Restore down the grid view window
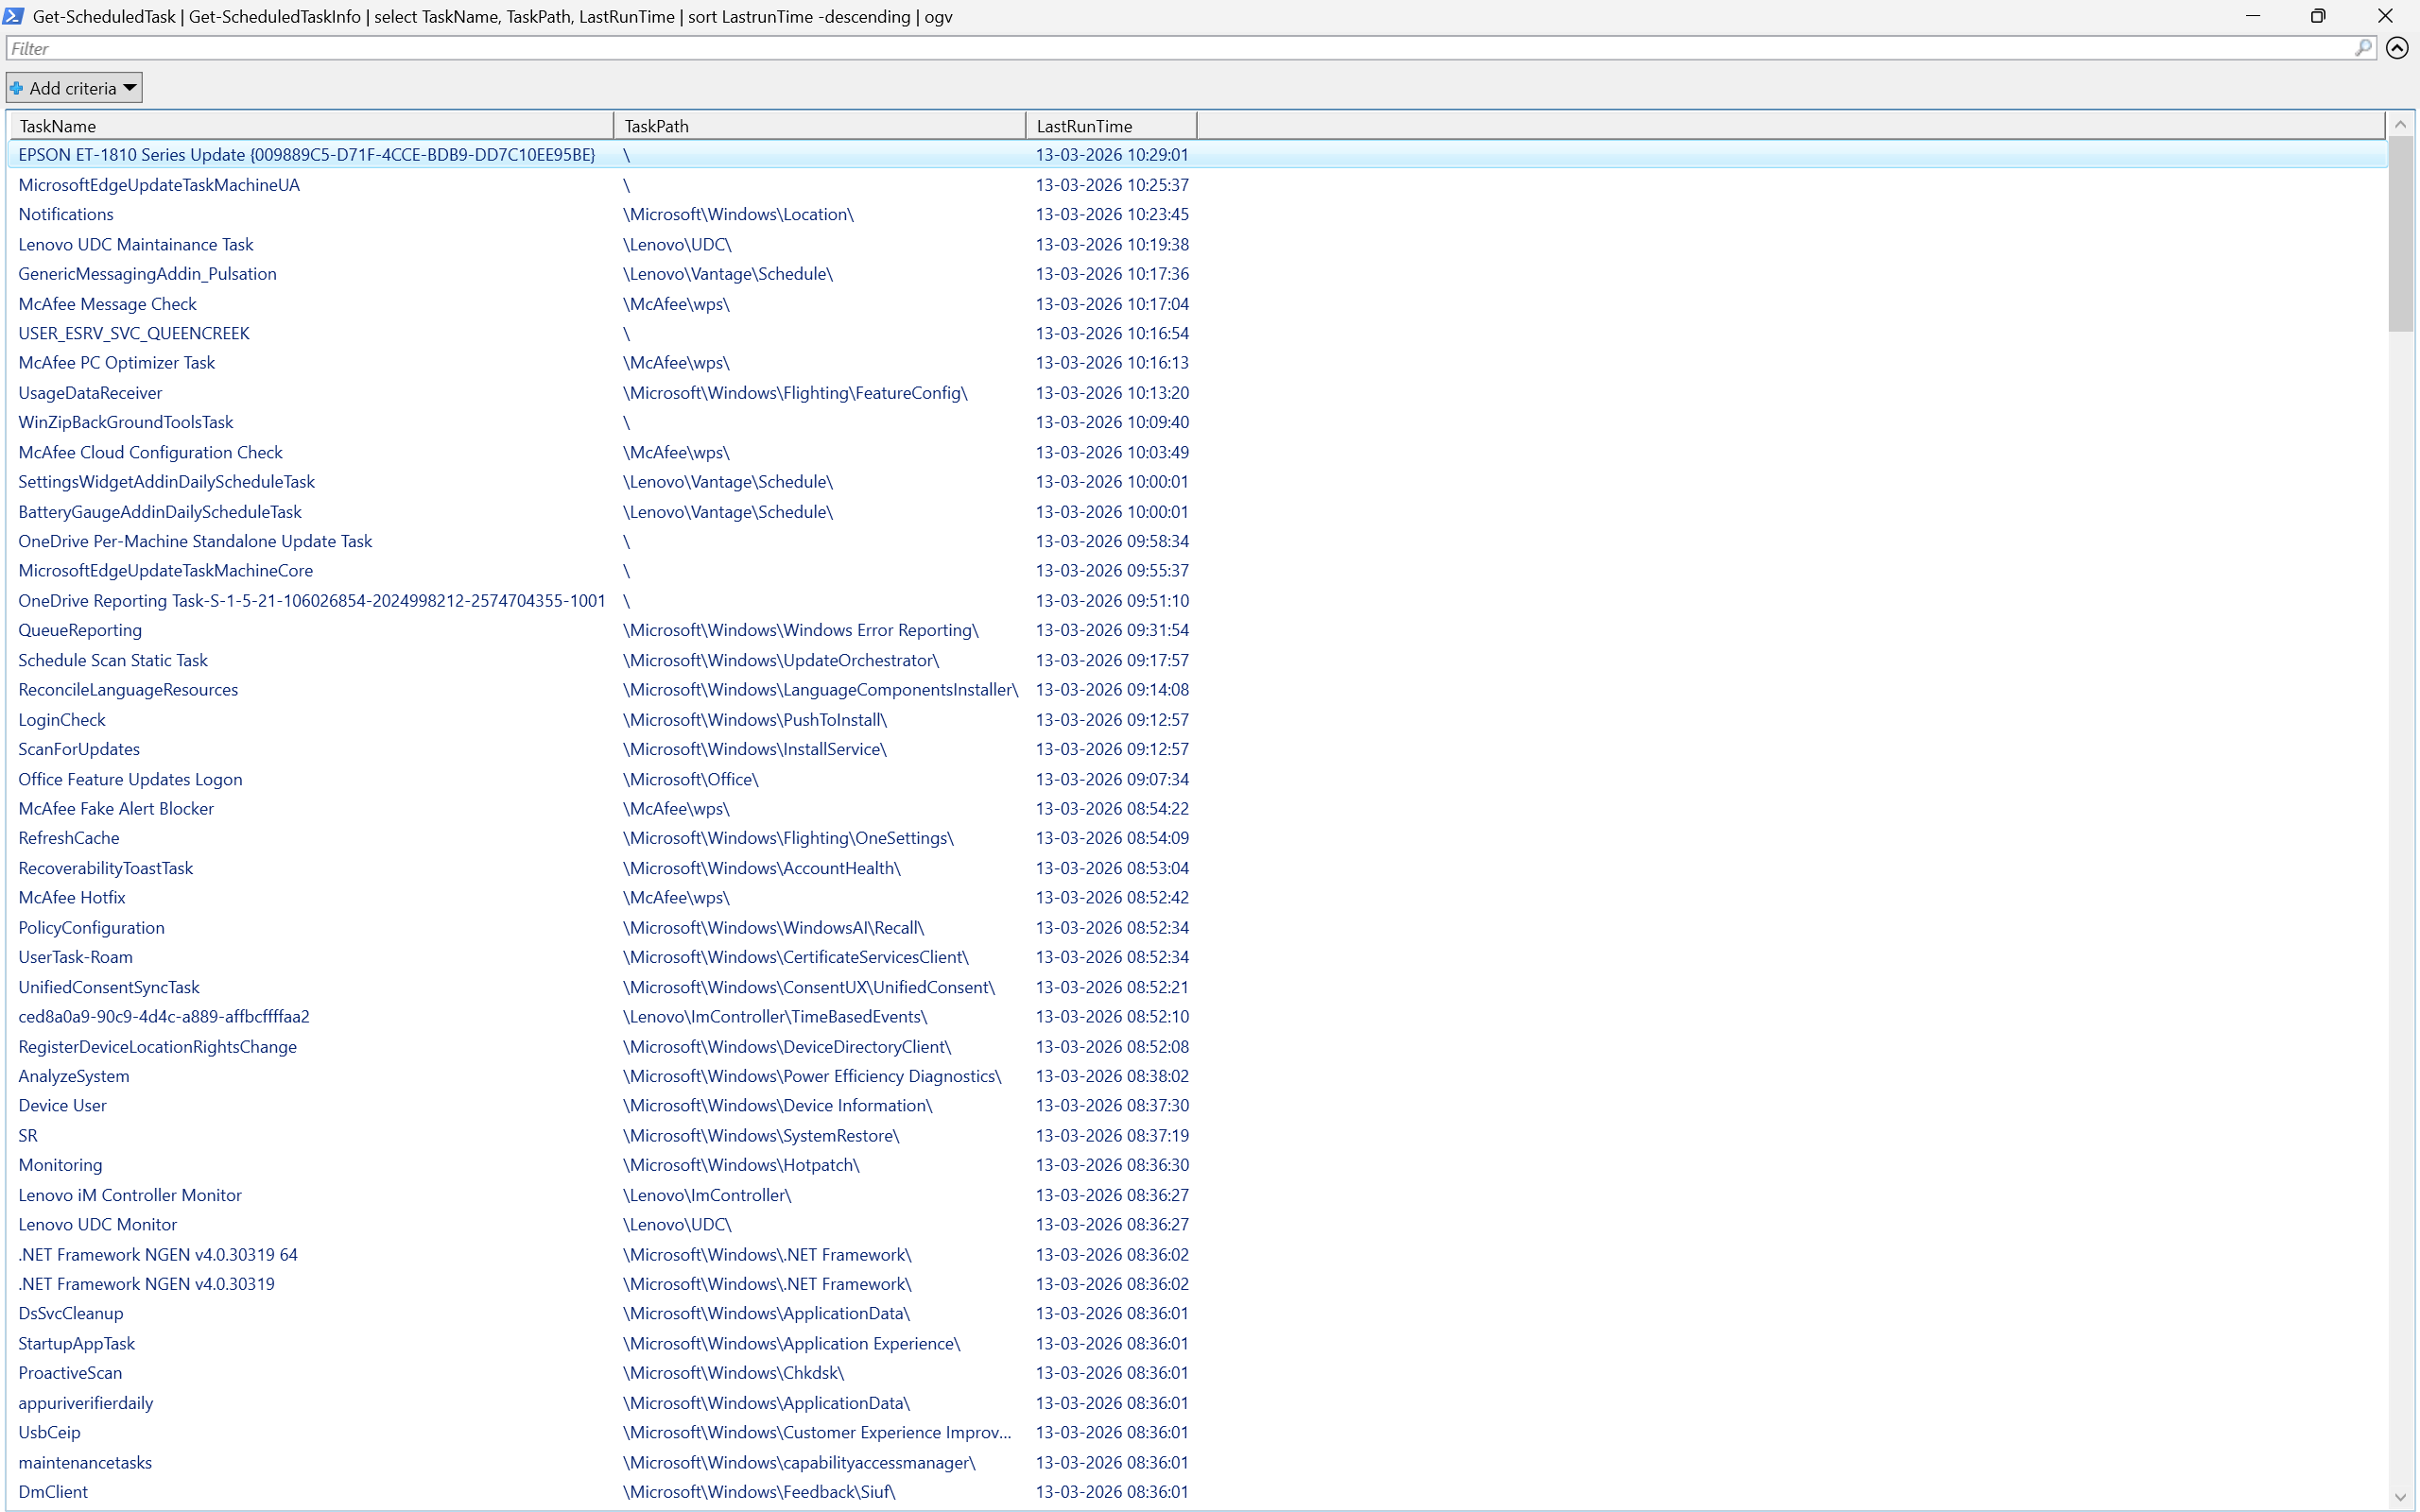The height and width of the screenshot is (1512, 2420). pos(2318,16)
